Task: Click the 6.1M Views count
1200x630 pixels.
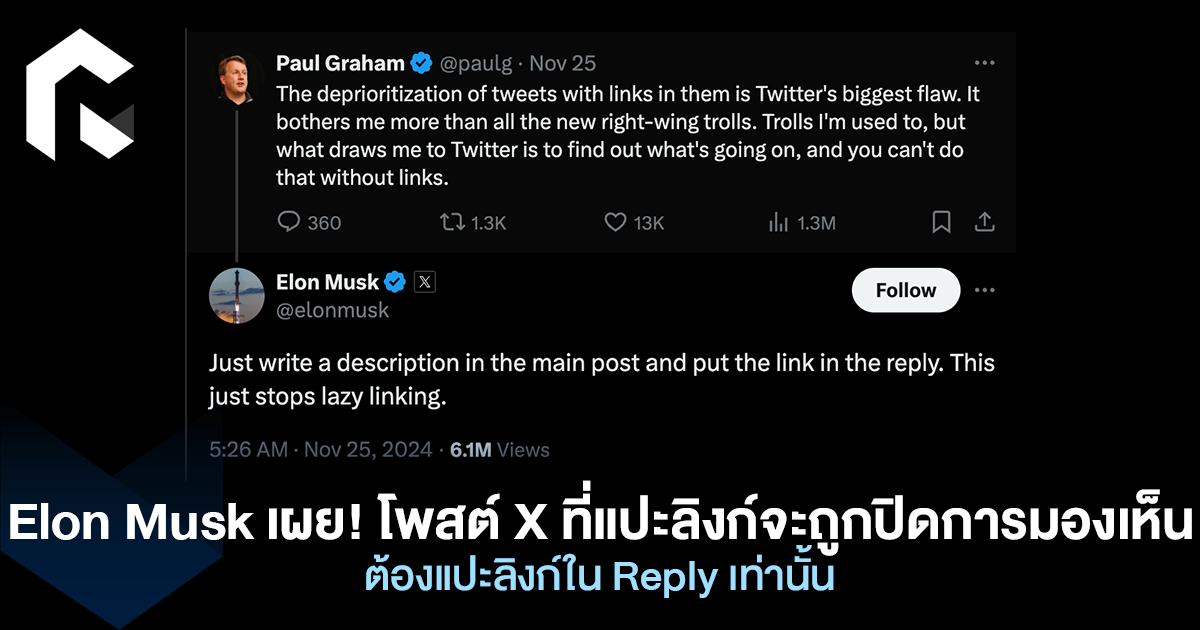Action: (499, 450)
